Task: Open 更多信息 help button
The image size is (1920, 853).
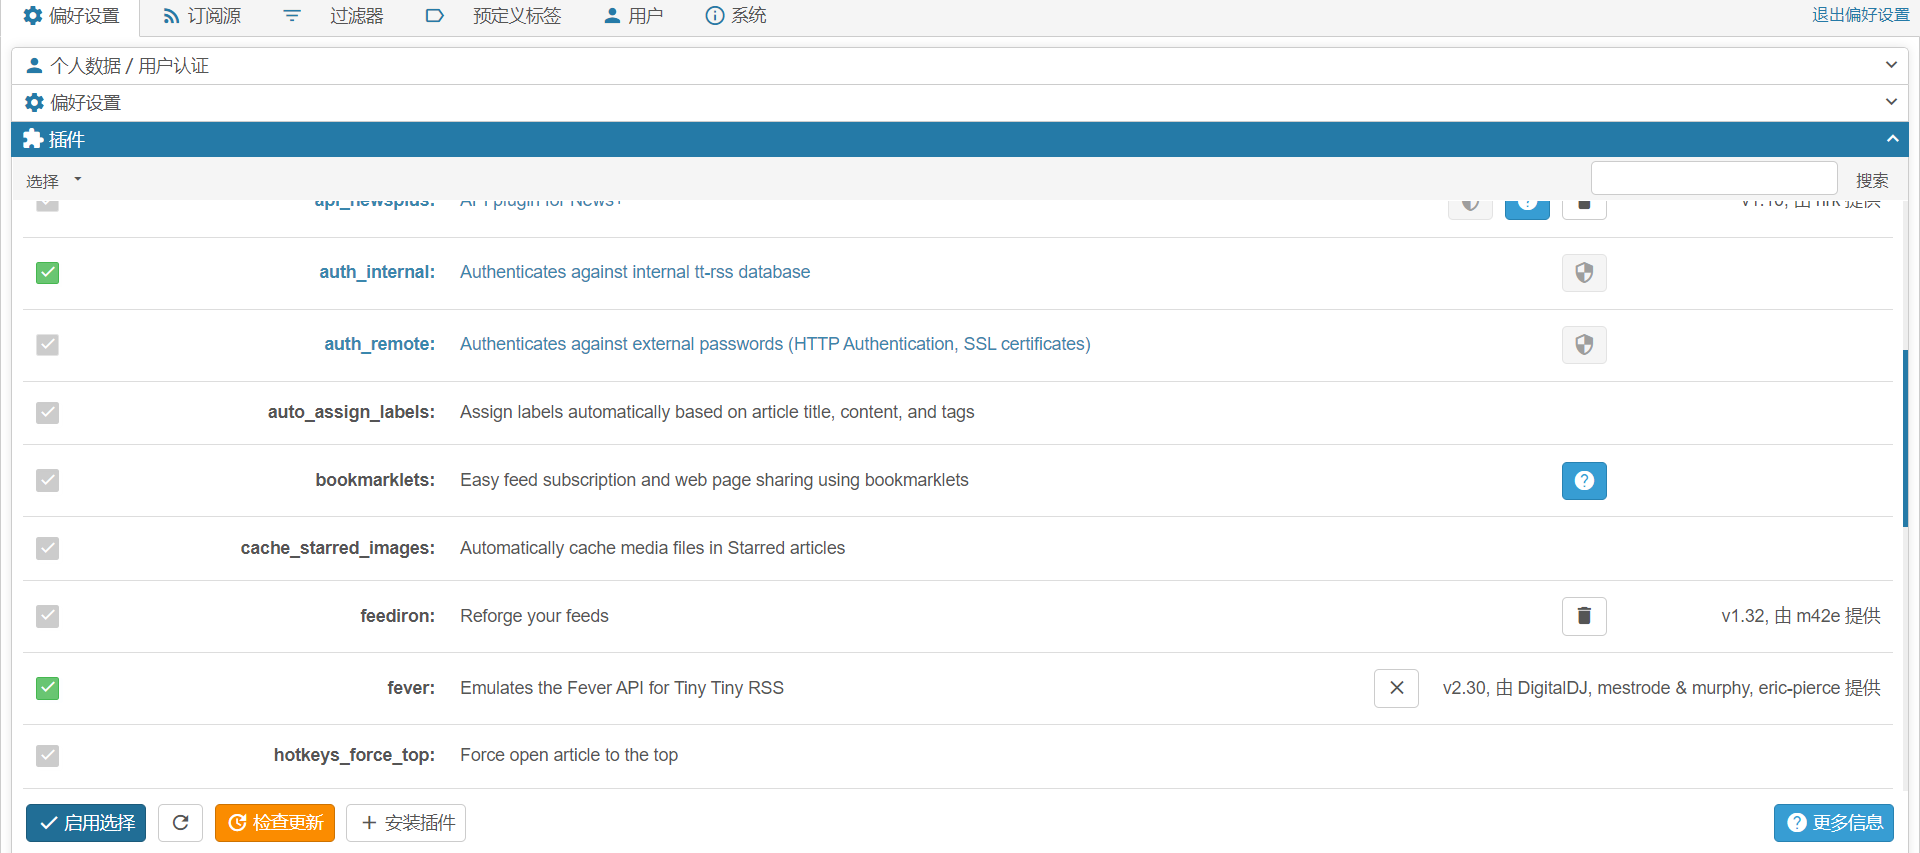Action: click(1834, 823)
